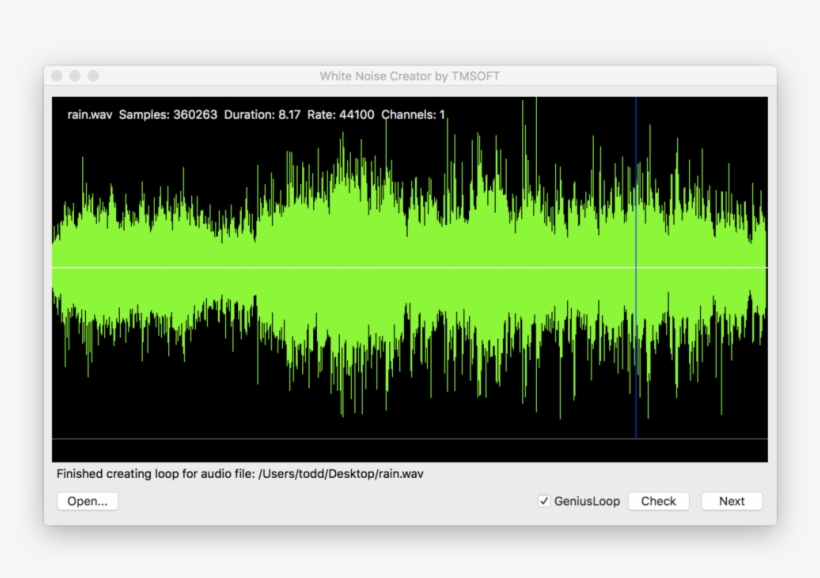Screen dimensions: 820x578
Task: Click the rain.wav sample info label
Action: pyautogui.click(x=88, y=114)
